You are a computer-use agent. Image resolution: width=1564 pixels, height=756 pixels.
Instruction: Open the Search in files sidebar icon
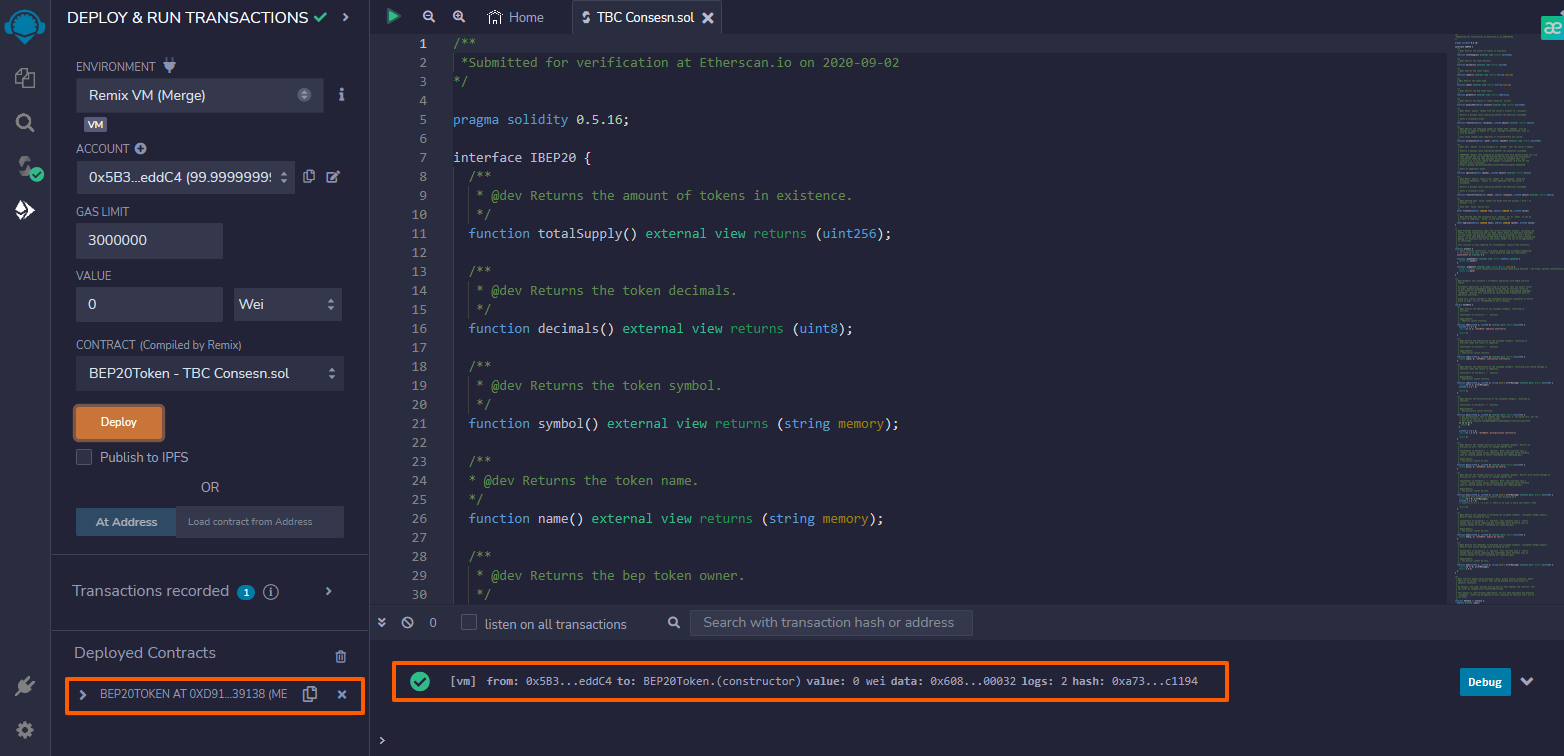click(x=25, y=122)
